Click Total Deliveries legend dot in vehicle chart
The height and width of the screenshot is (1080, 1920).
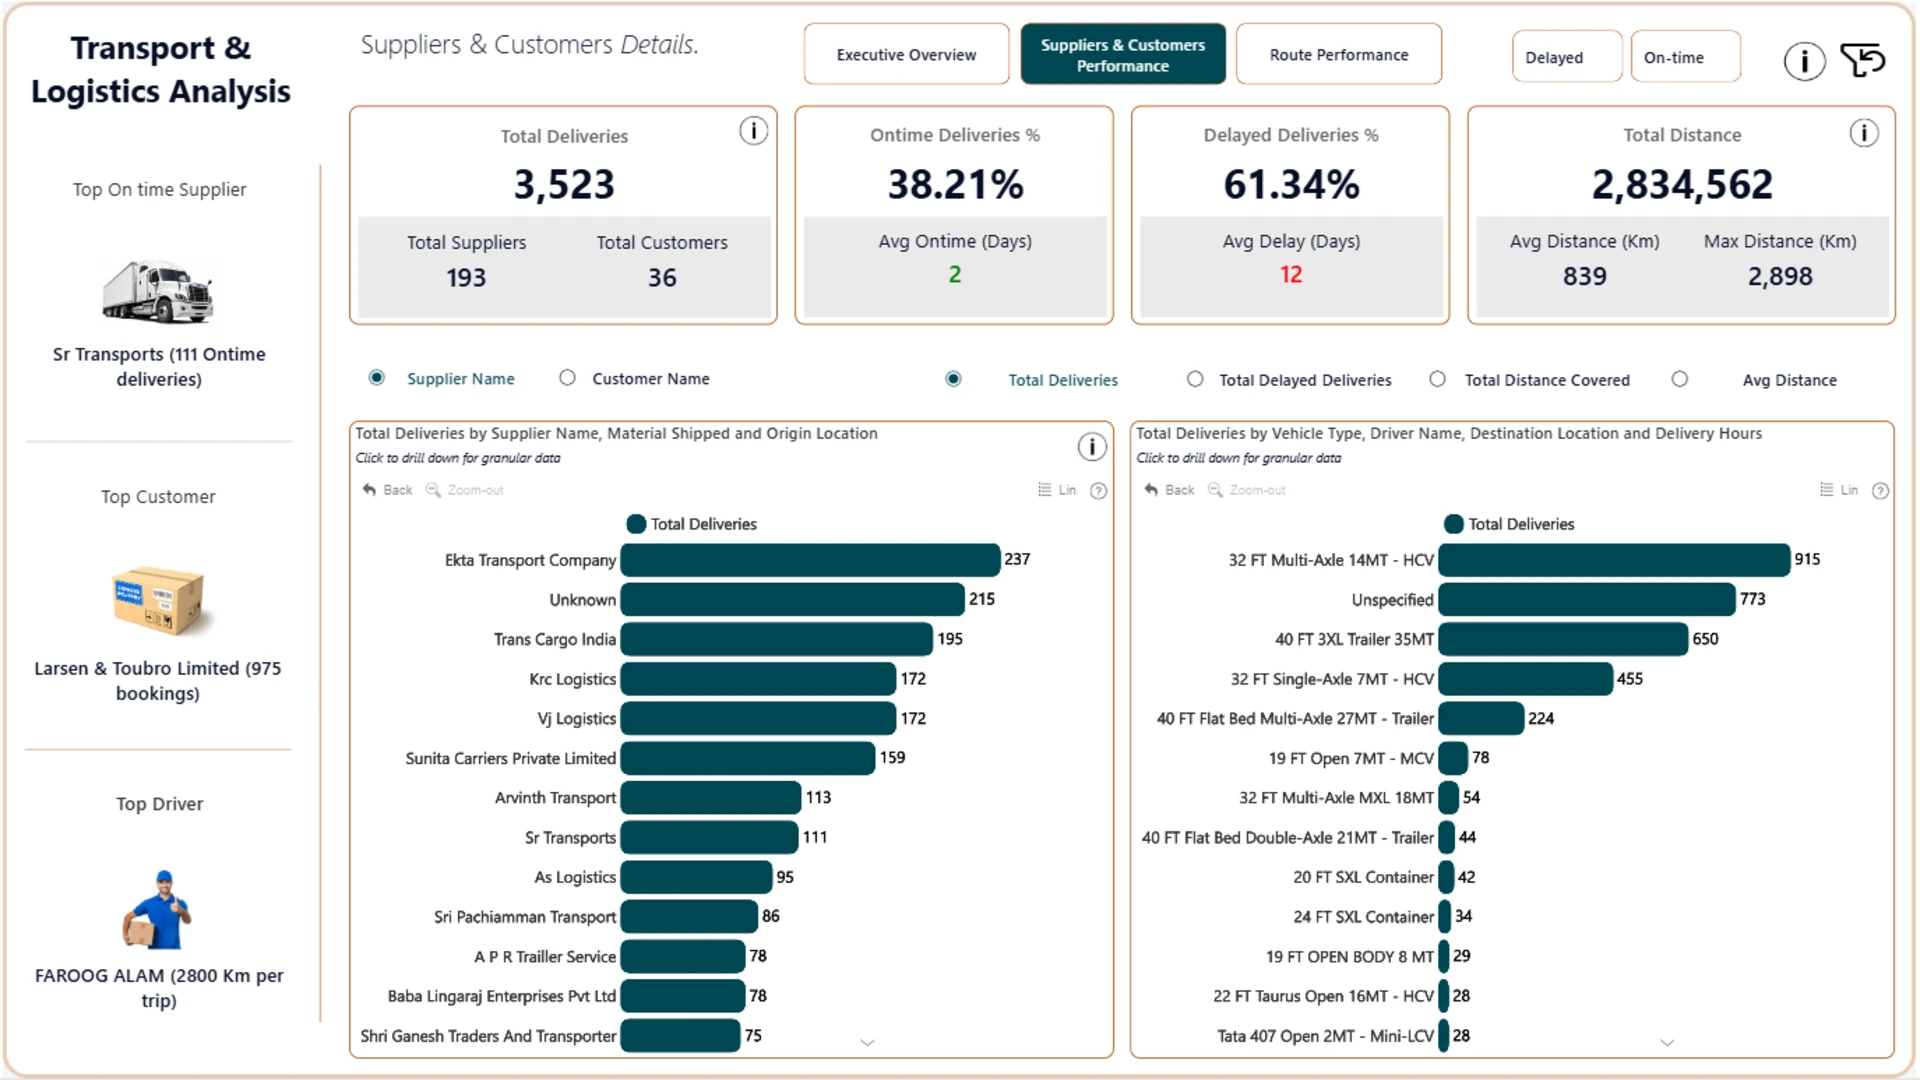(x=1454, y=524)
